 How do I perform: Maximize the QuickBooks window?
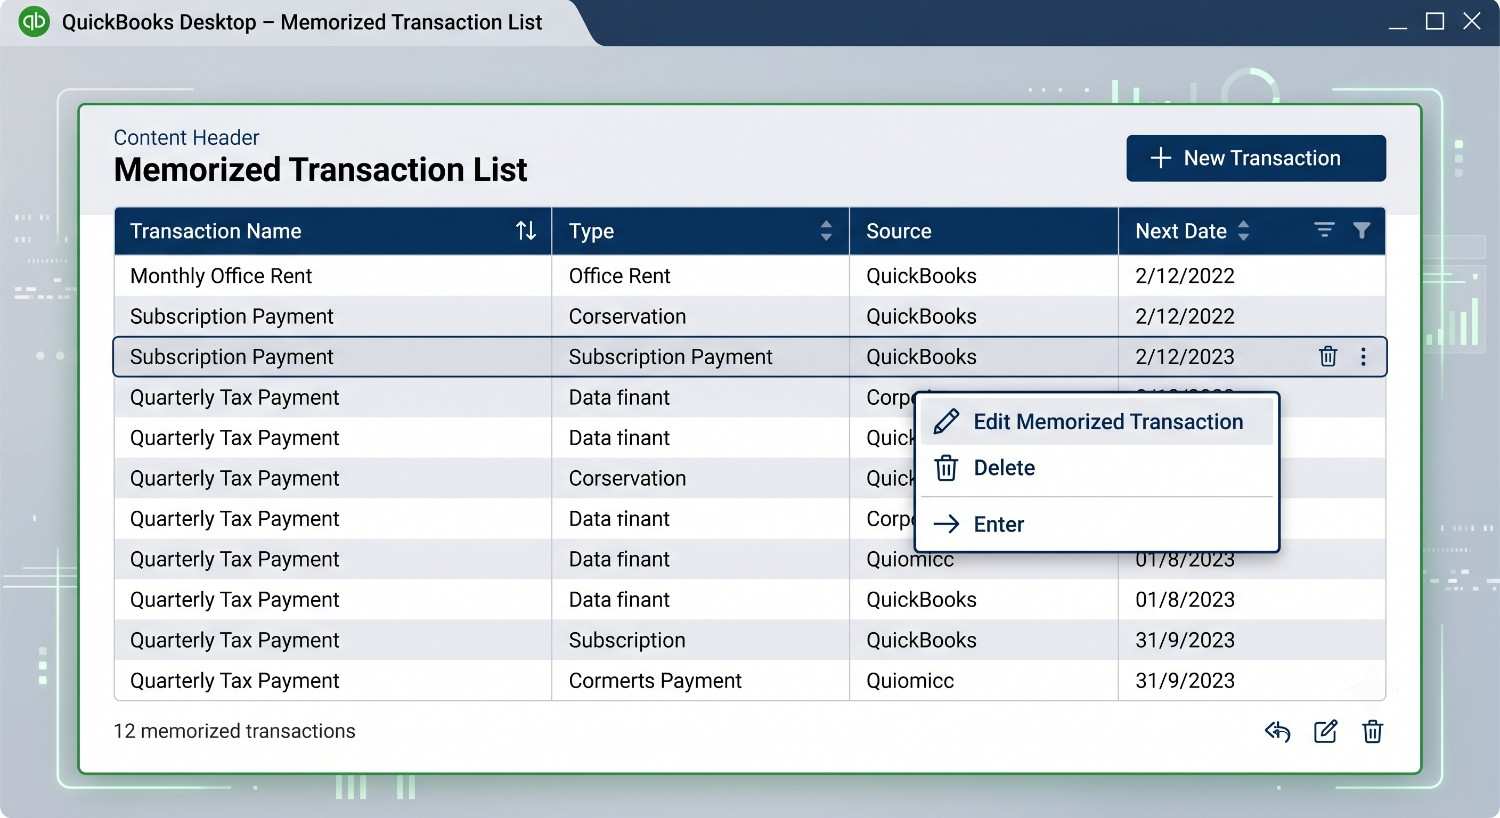pos(1435,21)
